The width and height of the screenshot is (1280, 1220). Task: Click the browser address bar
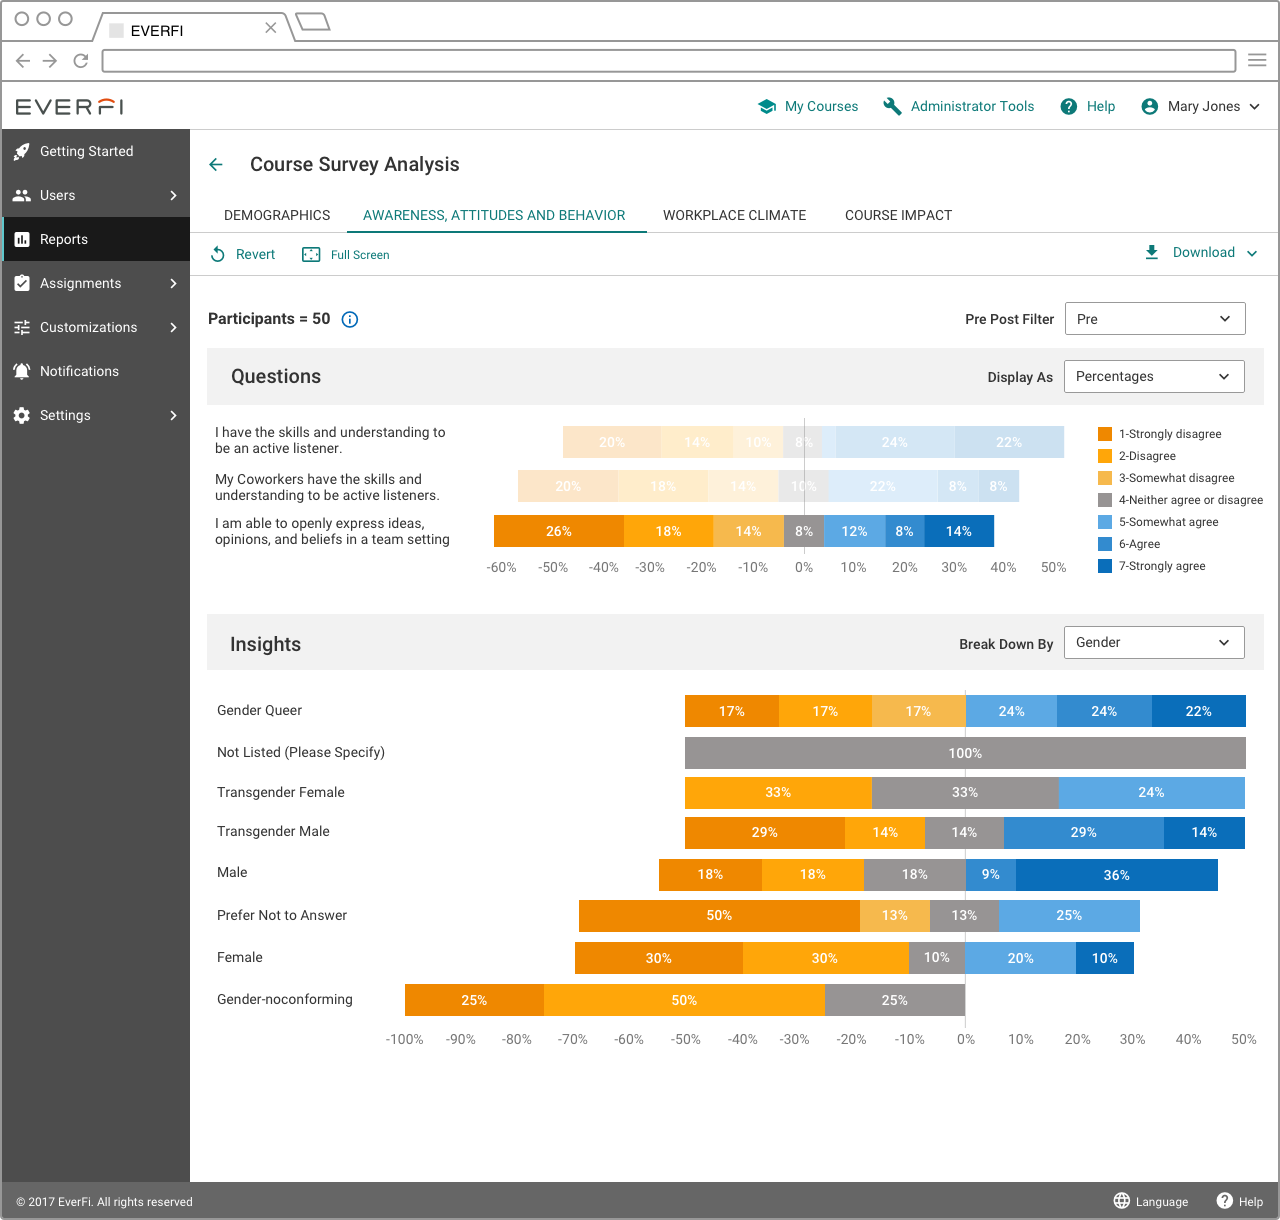click(x=670, y=61)
